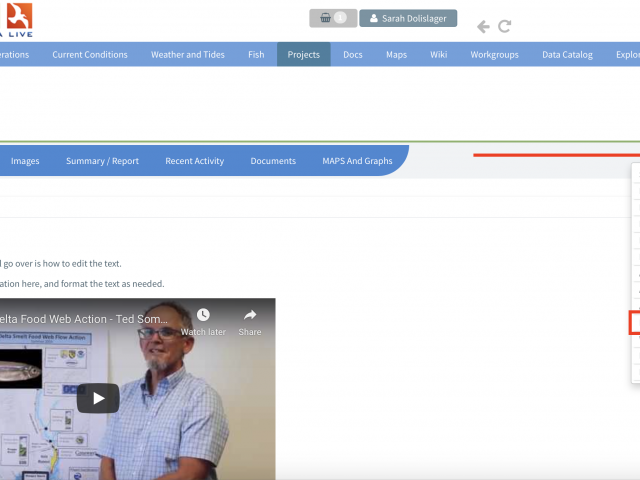
Task: Click the orange bird logo
Action: coord(20,16)
